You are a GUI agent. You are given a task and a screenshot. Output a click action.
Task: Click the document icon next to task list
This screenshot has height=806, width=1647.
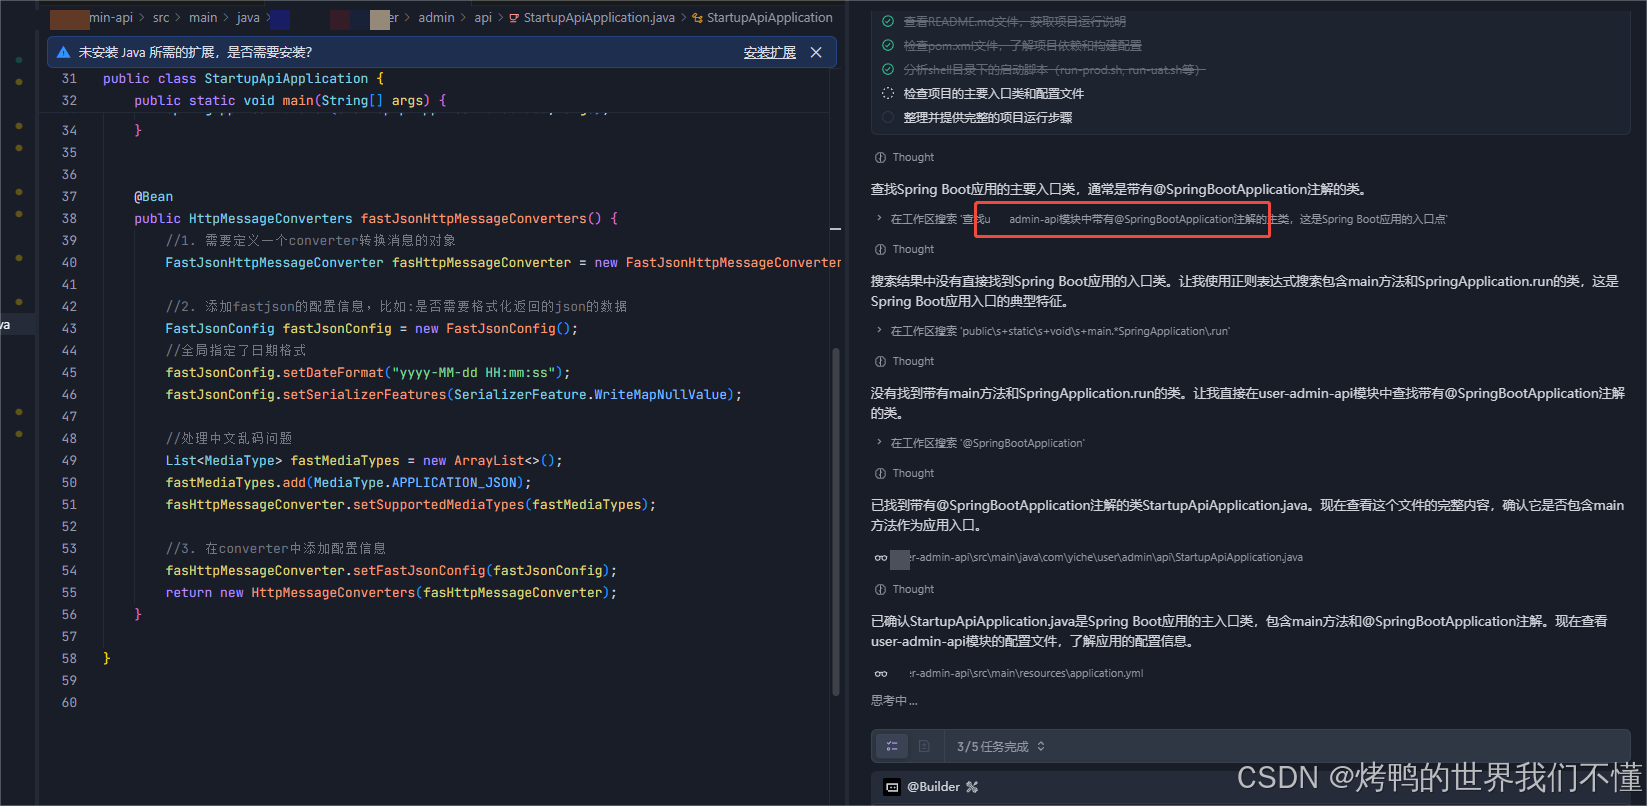pyautogui.click(x=924, y=746)
